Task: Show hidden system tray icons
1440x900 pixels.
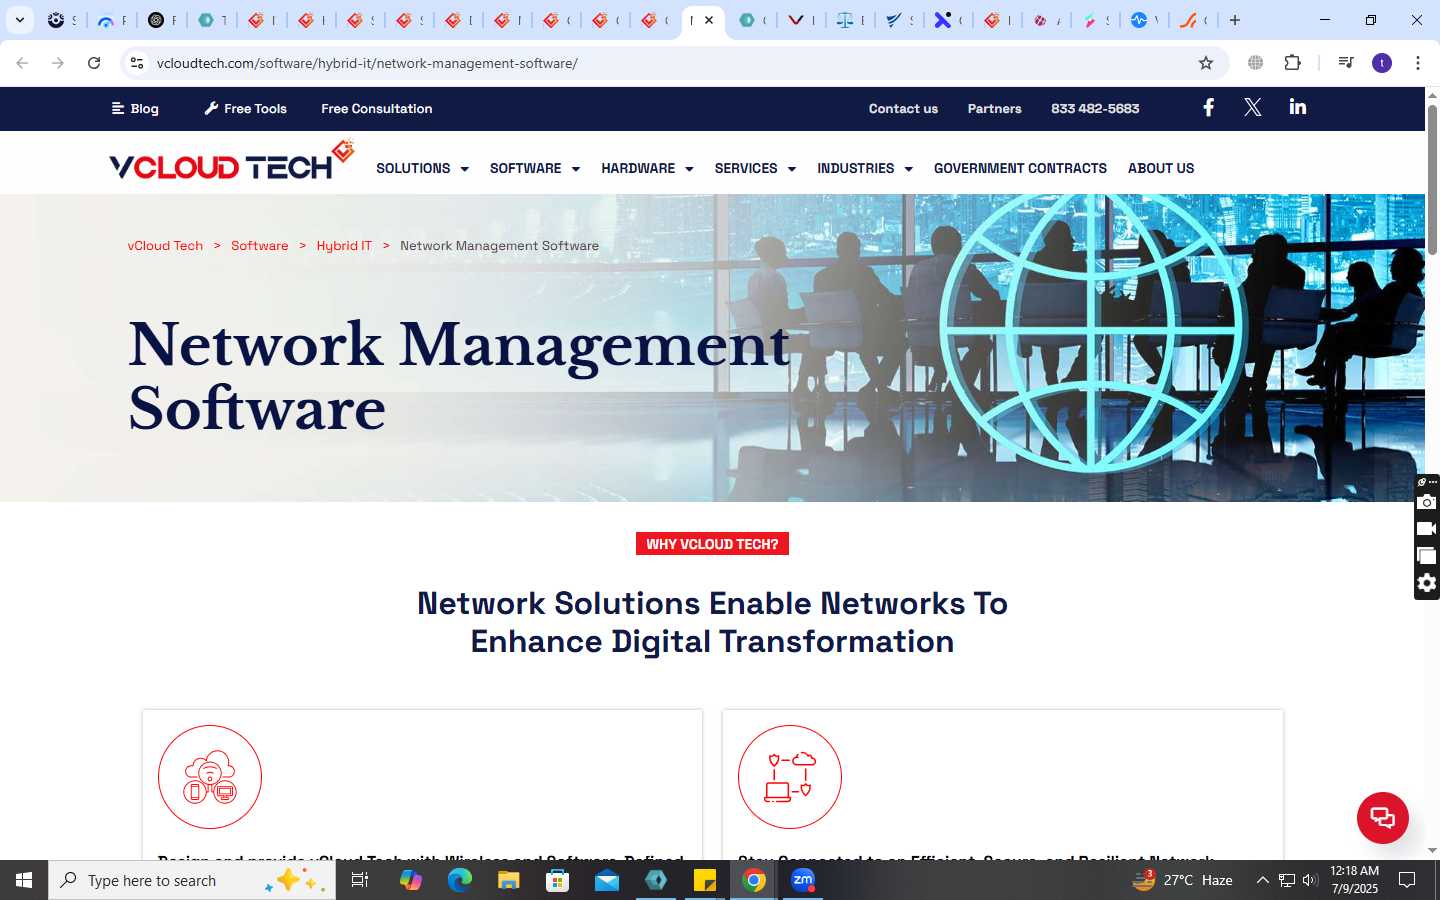Action: tap(1262, 880)
